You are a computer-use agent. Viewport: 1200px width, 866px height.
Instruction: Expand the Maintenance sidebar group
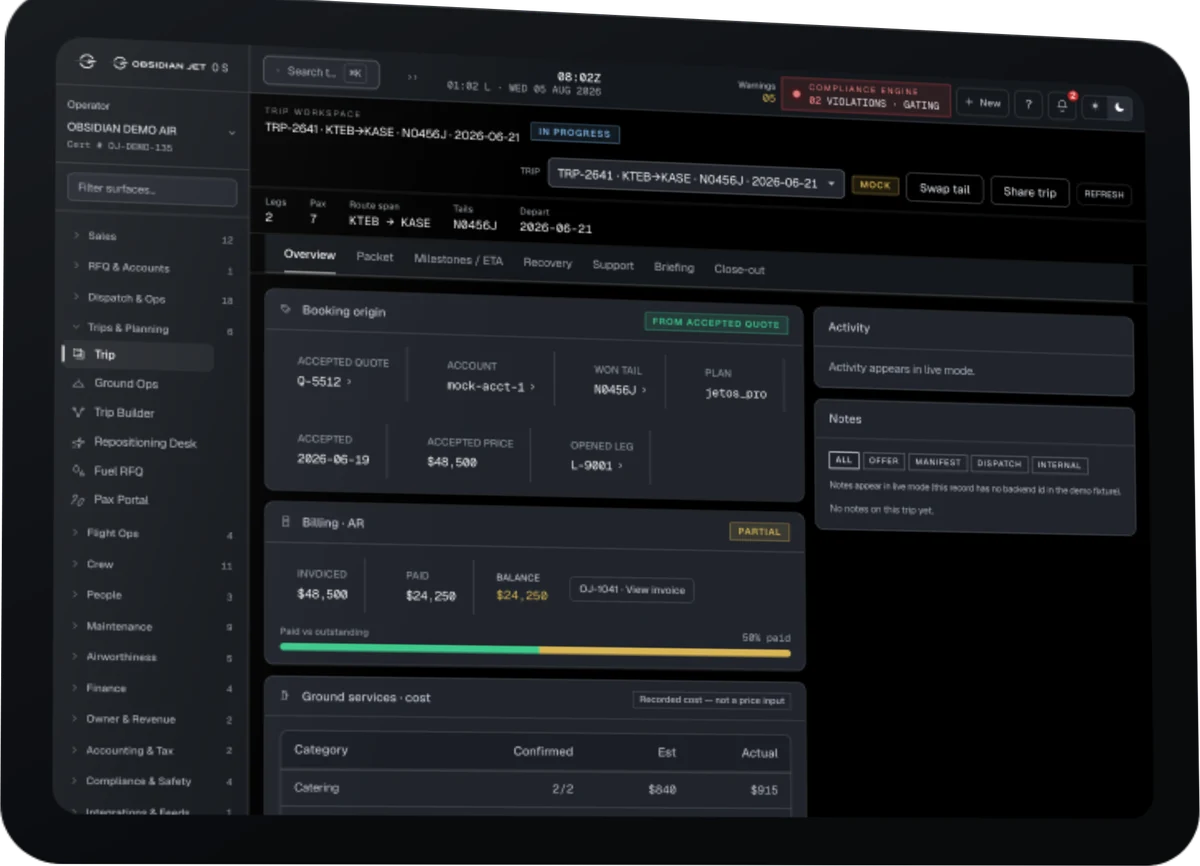152,627
